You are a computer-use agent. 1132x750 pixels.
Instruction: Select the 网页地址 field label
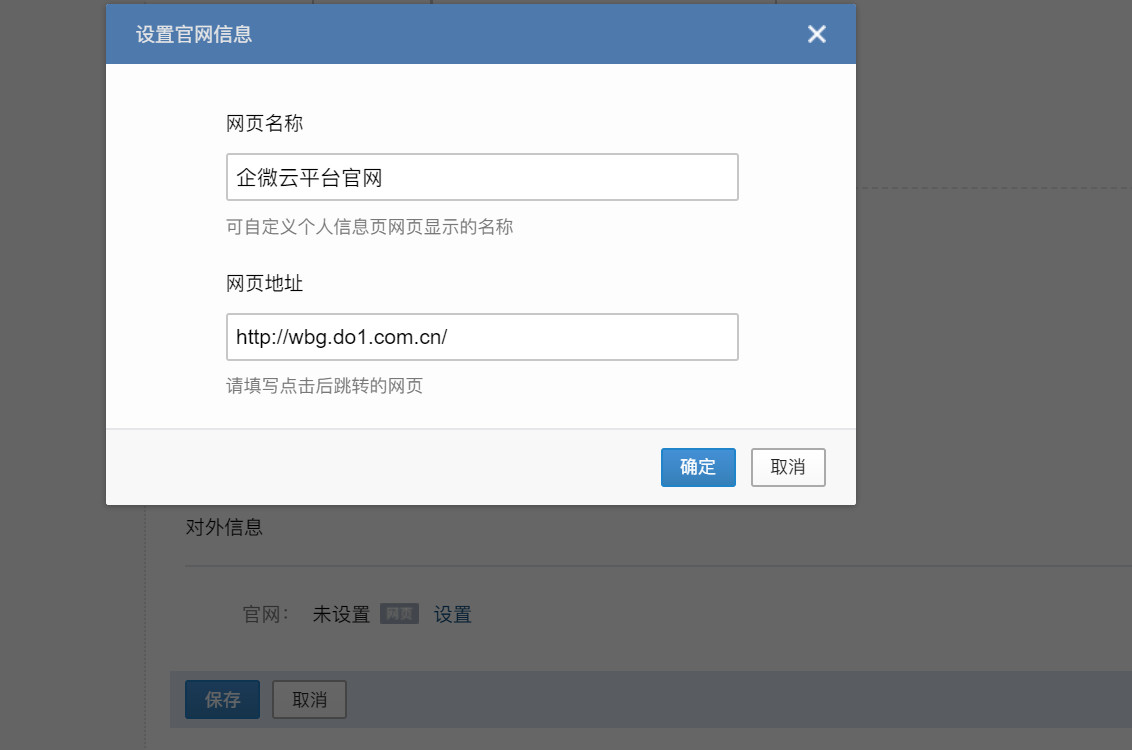pos(265,284)
